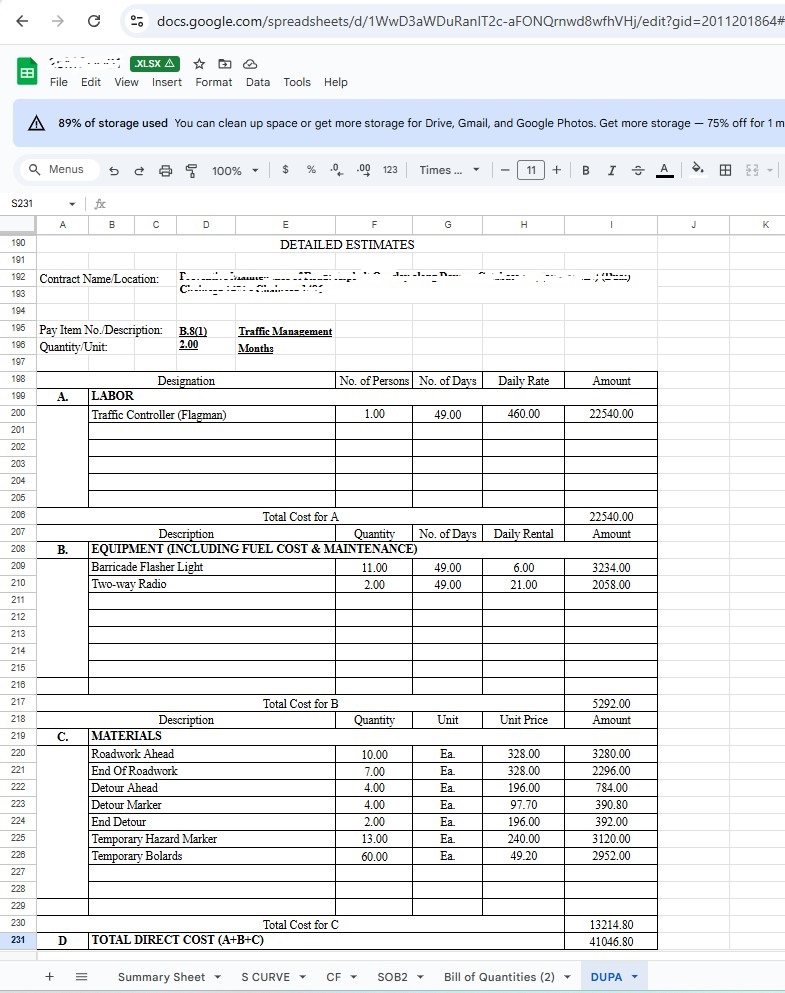785x993 pixels.
Task: Activate the paint format tool
Action: (x=191, y=170)
